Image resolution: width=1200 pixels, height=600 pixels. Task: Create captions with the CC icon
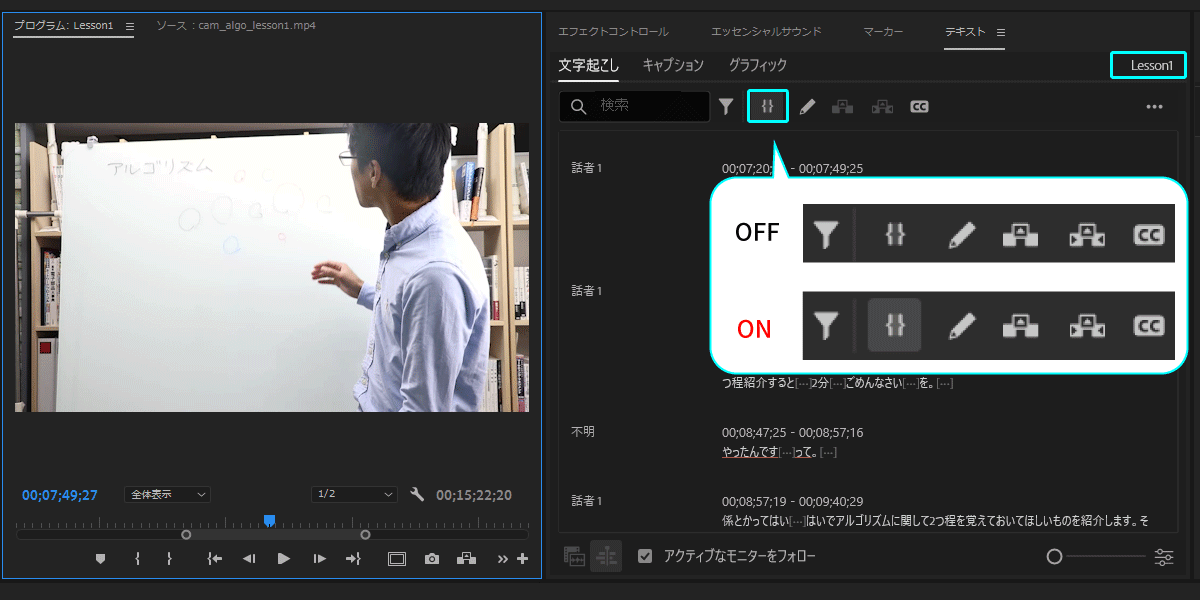point(919,106)
